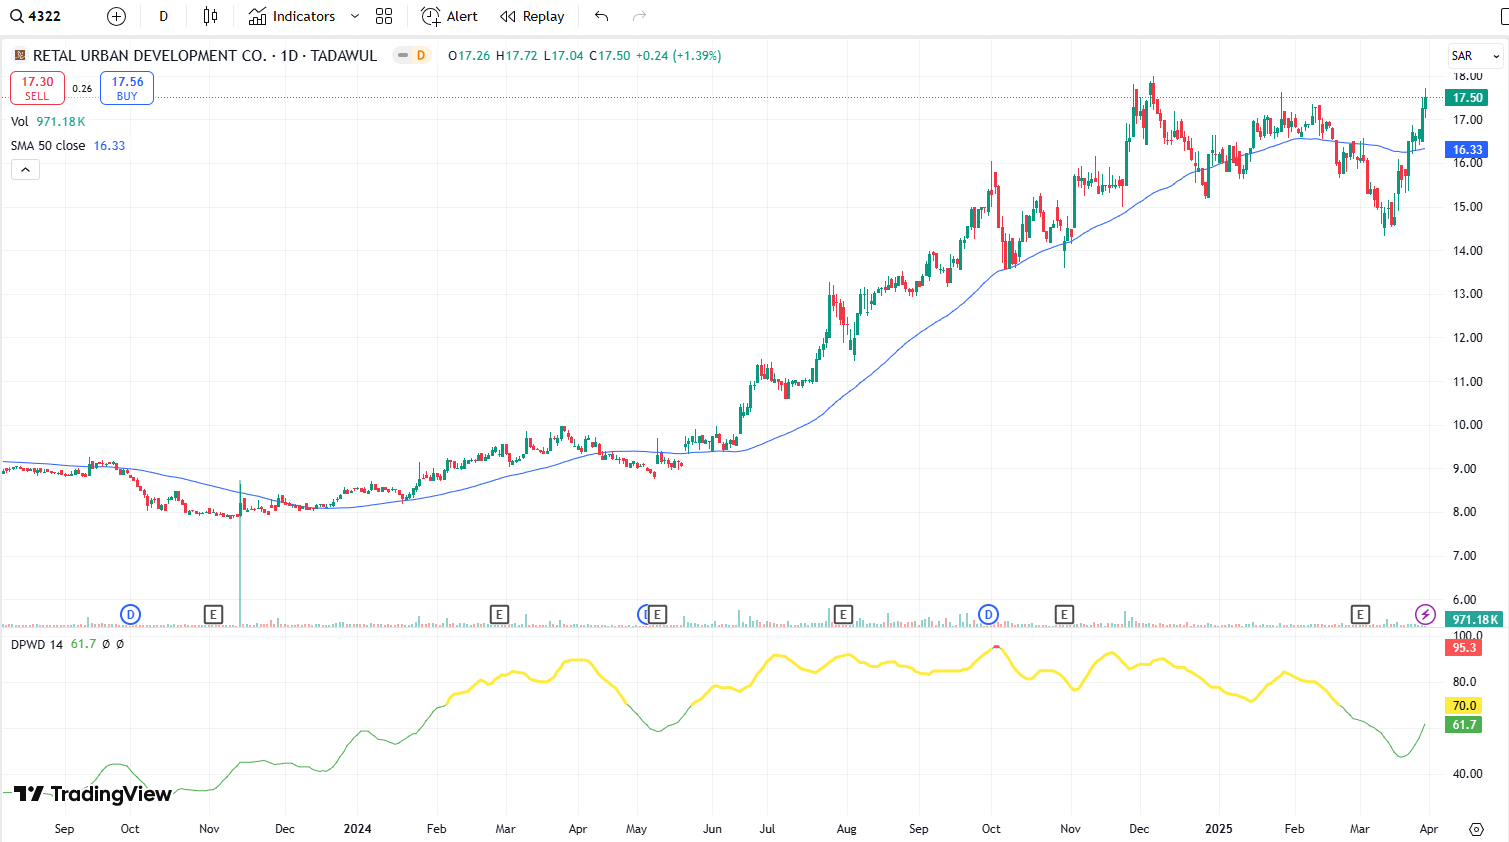Viewport: 1509px width, 842px height.
Task: Open the indicator templates grid icon
Action: (384, 16)
